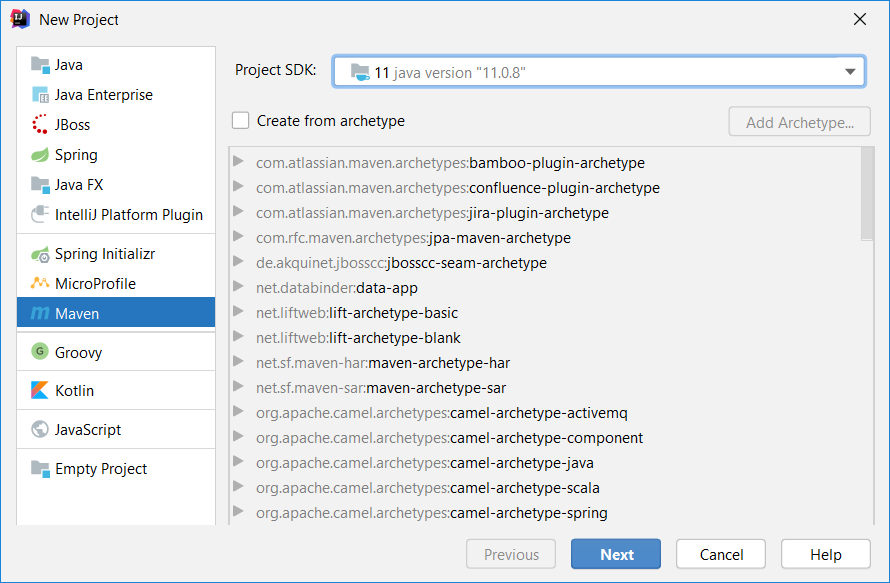This screenshot has width=890, height=583.
Task: Select the Groovy icon
Action: pyautogui.click(x=40, y=352)
